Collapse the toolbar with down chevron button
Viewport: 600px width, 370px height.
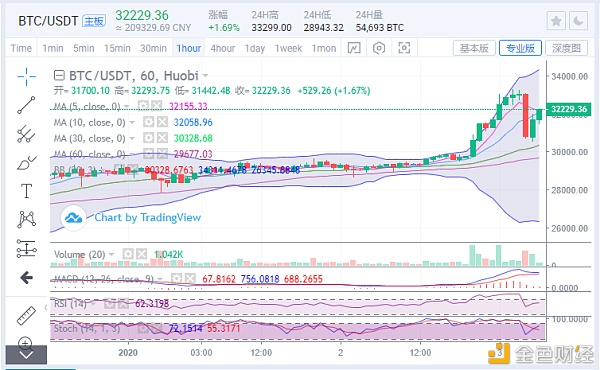tap(26, 355)
